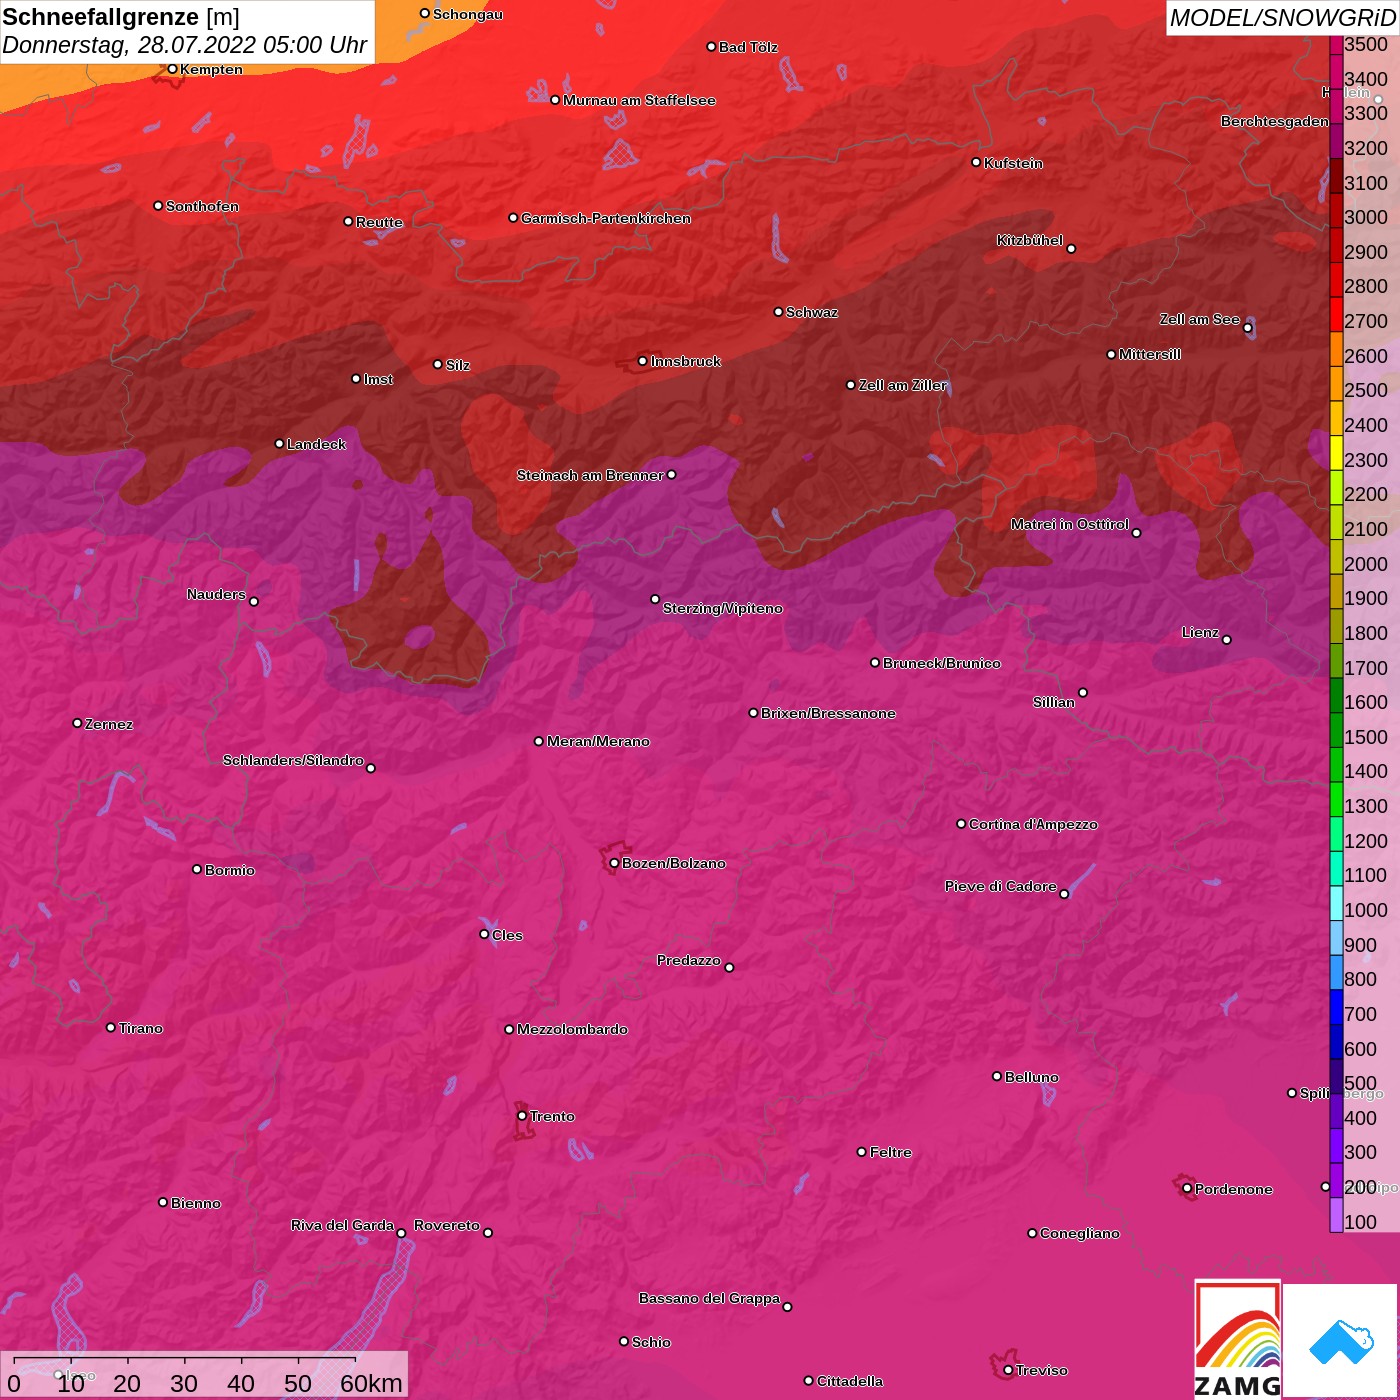
Task: Click the date Donnerstag, 28.07.2022 05:00 Uhr
Action: [x=185, y=45]
